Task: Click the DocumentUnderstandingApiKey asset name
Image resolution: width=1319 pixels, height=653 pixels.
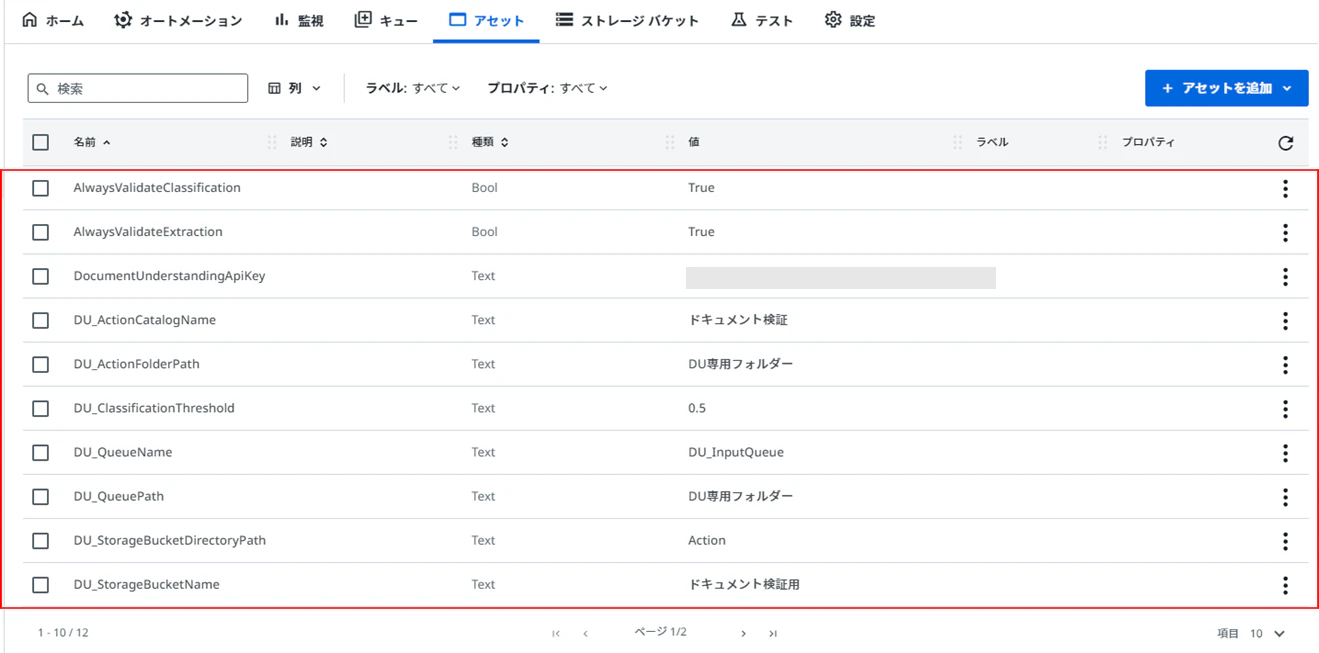Action: (169, 276)
